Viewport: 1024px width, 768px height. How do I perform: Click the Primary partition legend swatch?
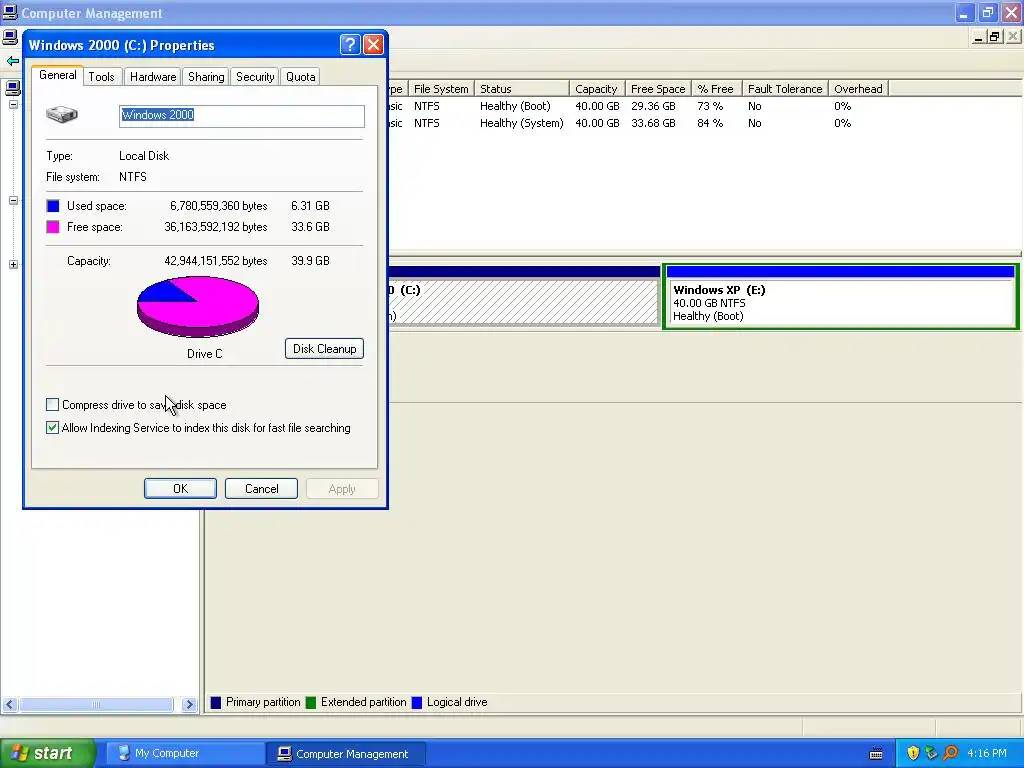coord(216,703)
